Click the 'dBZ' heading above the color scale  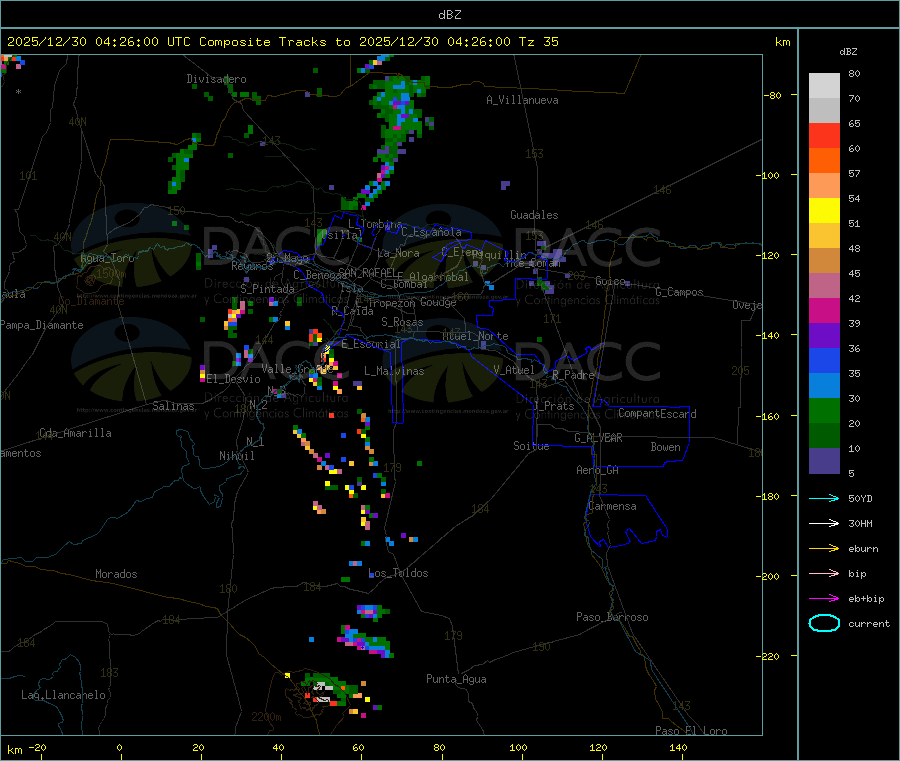[848, 52]
